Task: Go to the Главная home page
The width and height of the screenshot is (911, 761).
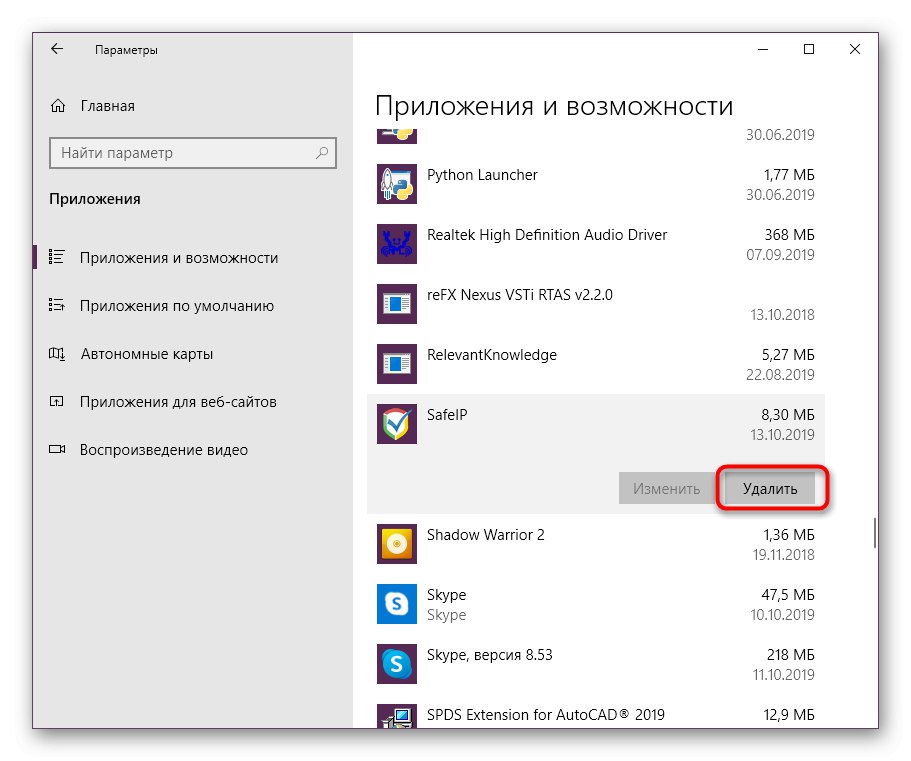Action: point(106,106)
